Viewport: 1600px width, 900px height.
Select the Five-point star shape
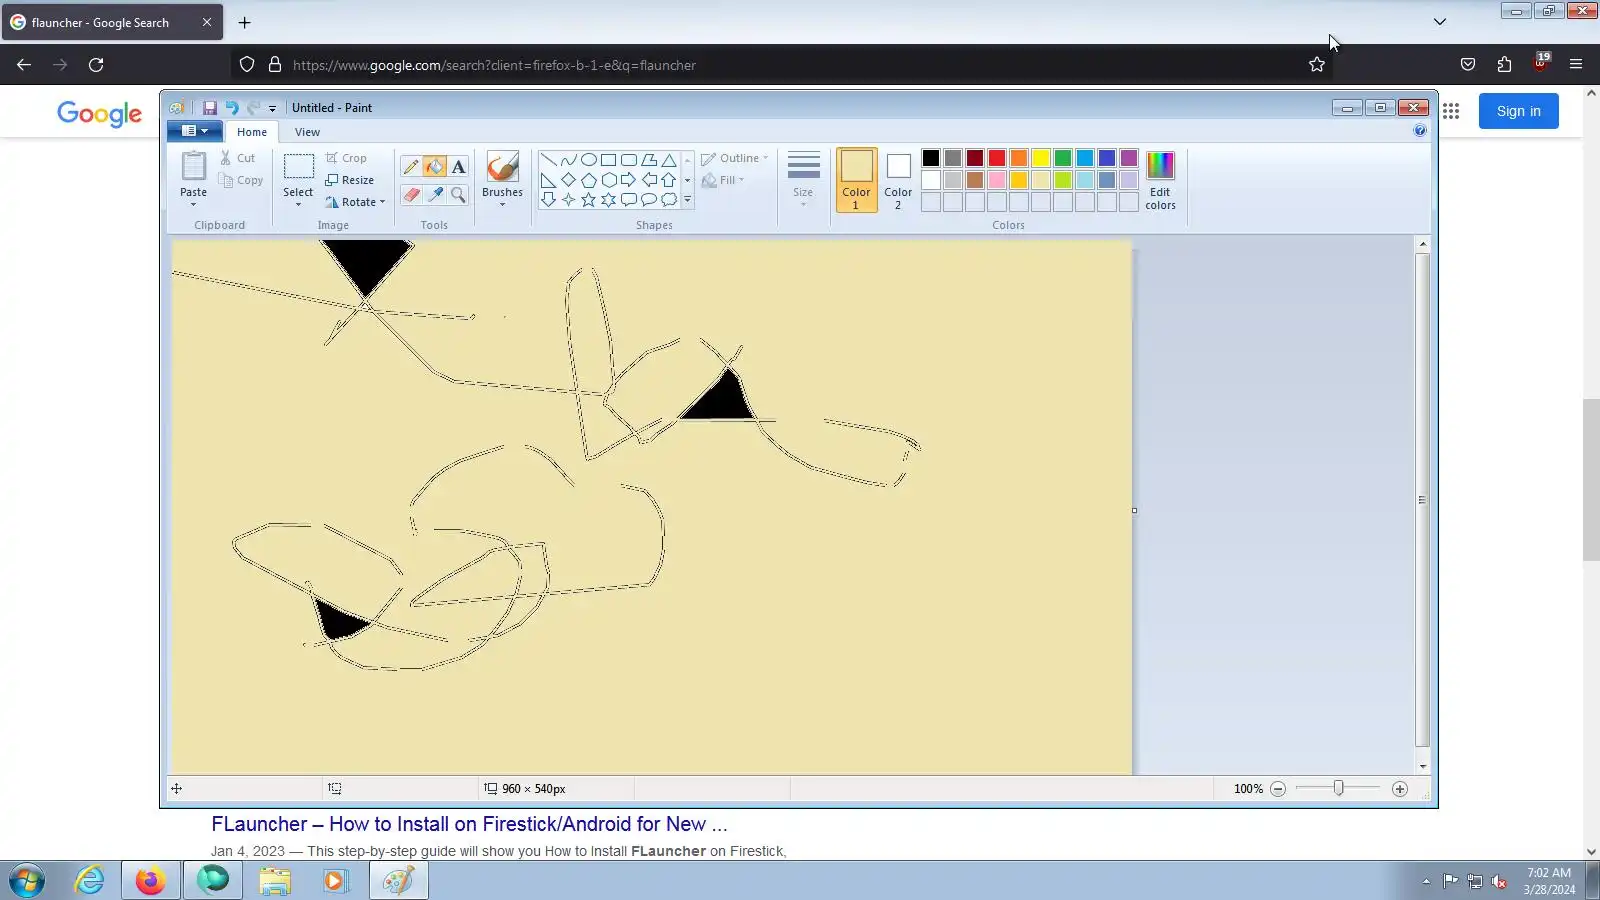coord(588,200)
